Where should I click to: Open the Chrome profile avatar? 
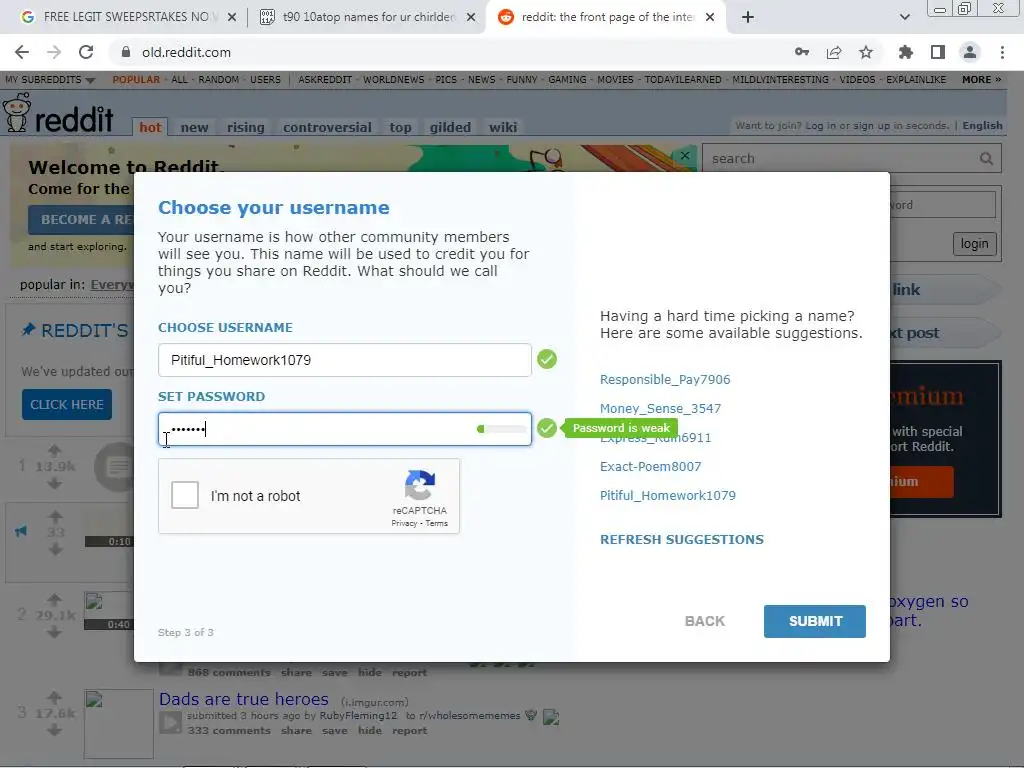tap(970, 52)
